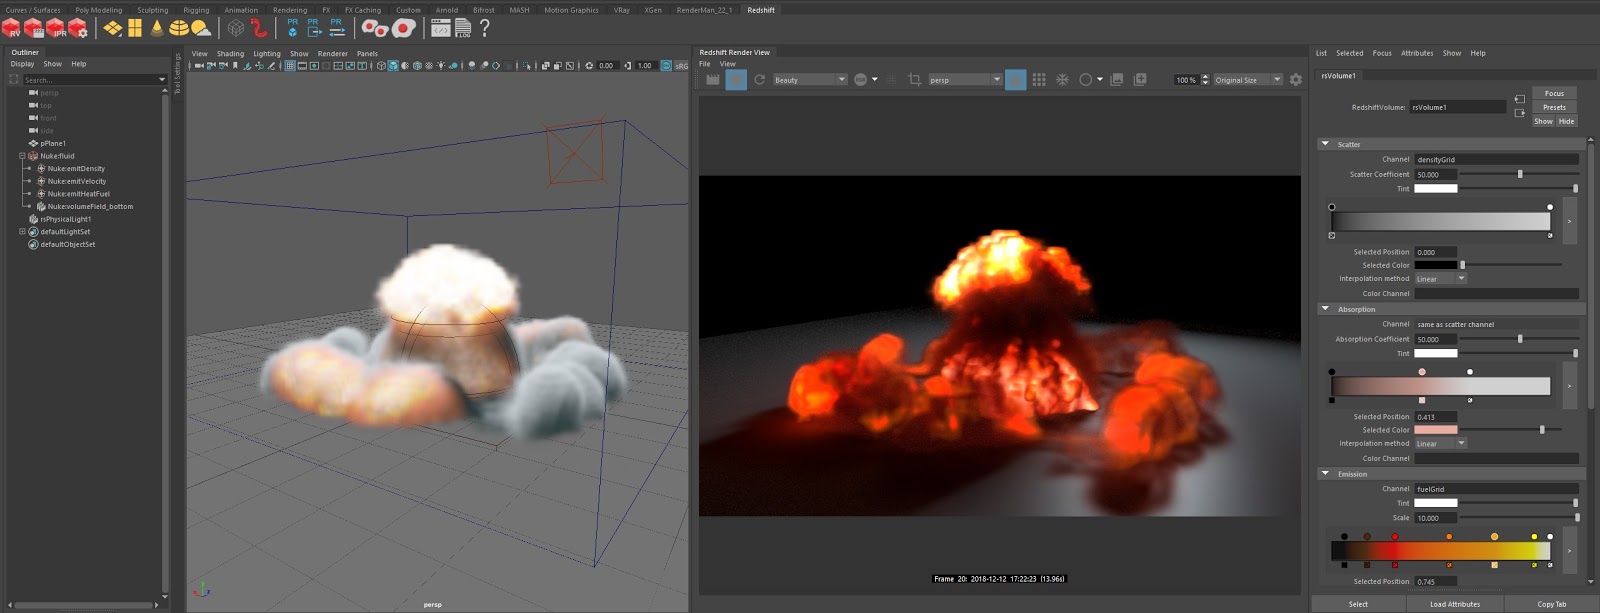
Task: Open the persp camera dropdown in Render View
Action: tap(965, 80)
